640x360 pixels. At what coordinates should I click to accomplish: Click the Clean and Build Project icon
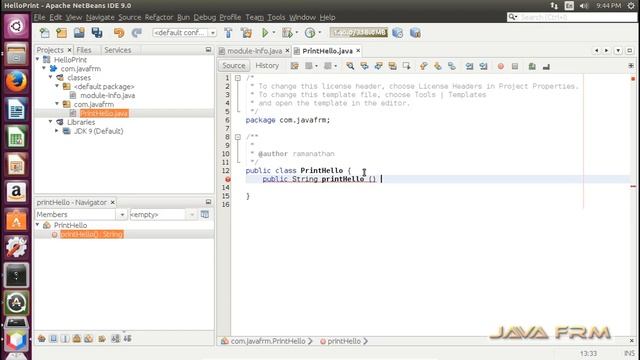(247, 33)
